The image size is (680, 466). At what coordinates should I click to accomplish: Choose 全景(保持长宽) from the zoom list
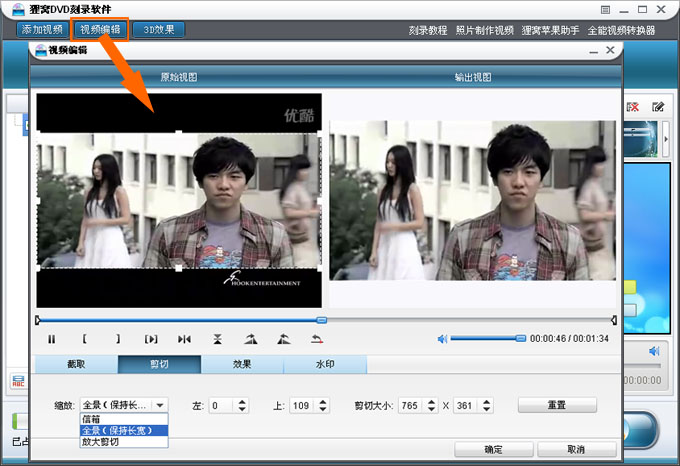[124, 430]
